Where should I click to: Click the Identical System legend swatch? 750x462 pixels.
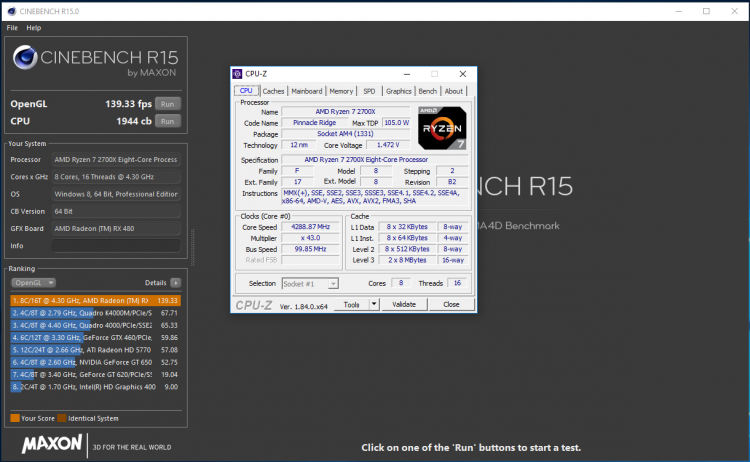[x=62, y=418]
